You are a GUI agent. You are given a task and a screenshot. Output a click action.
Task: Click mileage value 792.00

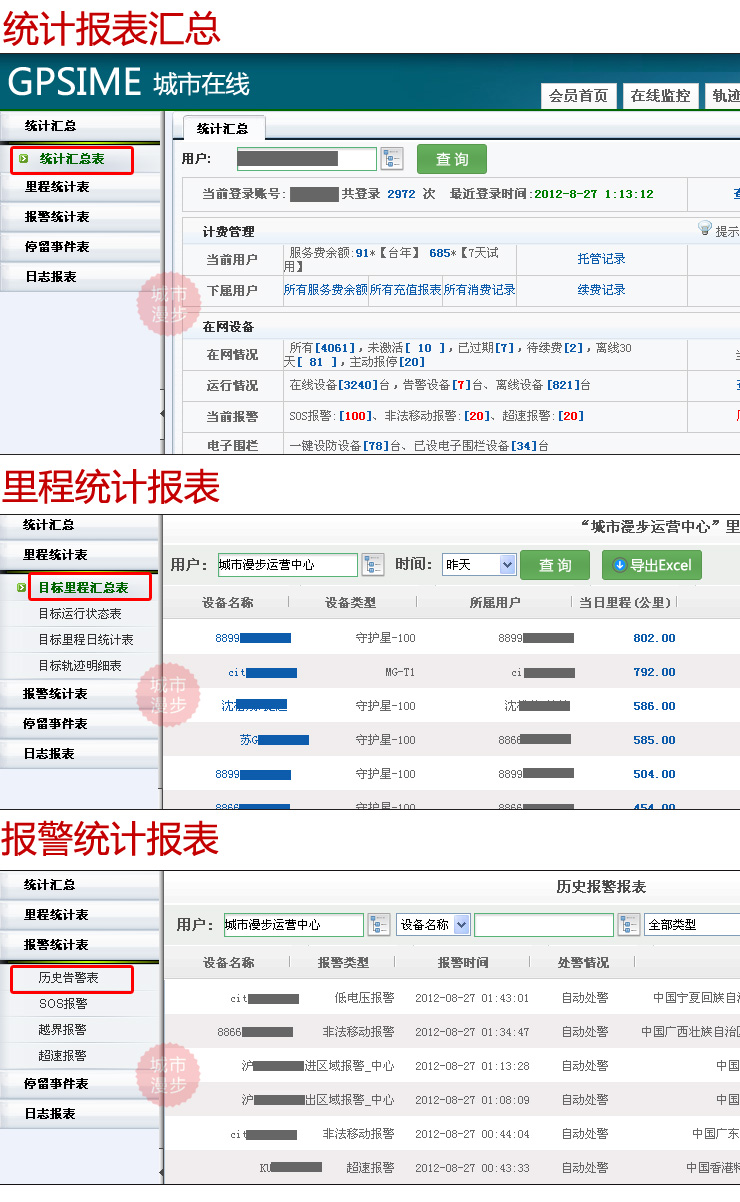[x=654, y=672]
